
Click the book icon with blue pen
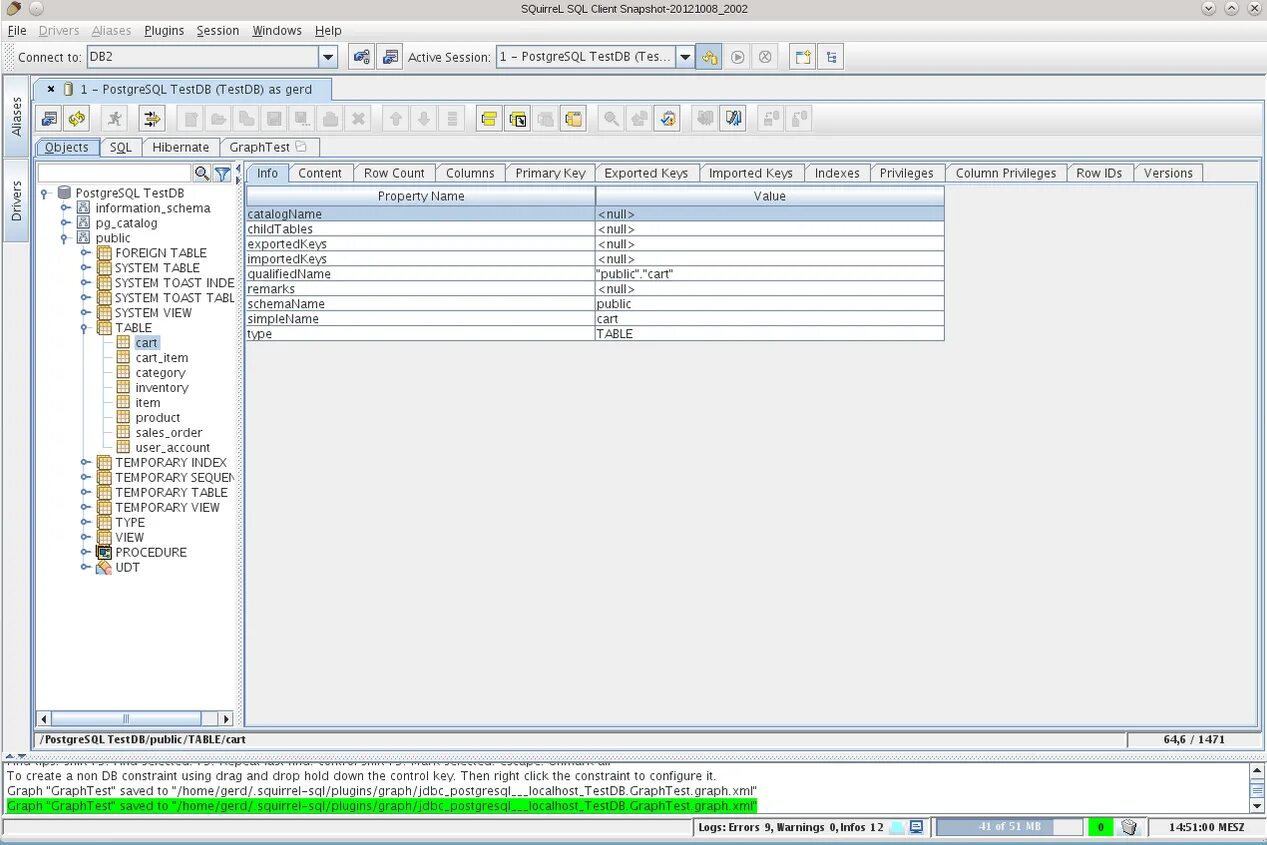coord(733,119)
